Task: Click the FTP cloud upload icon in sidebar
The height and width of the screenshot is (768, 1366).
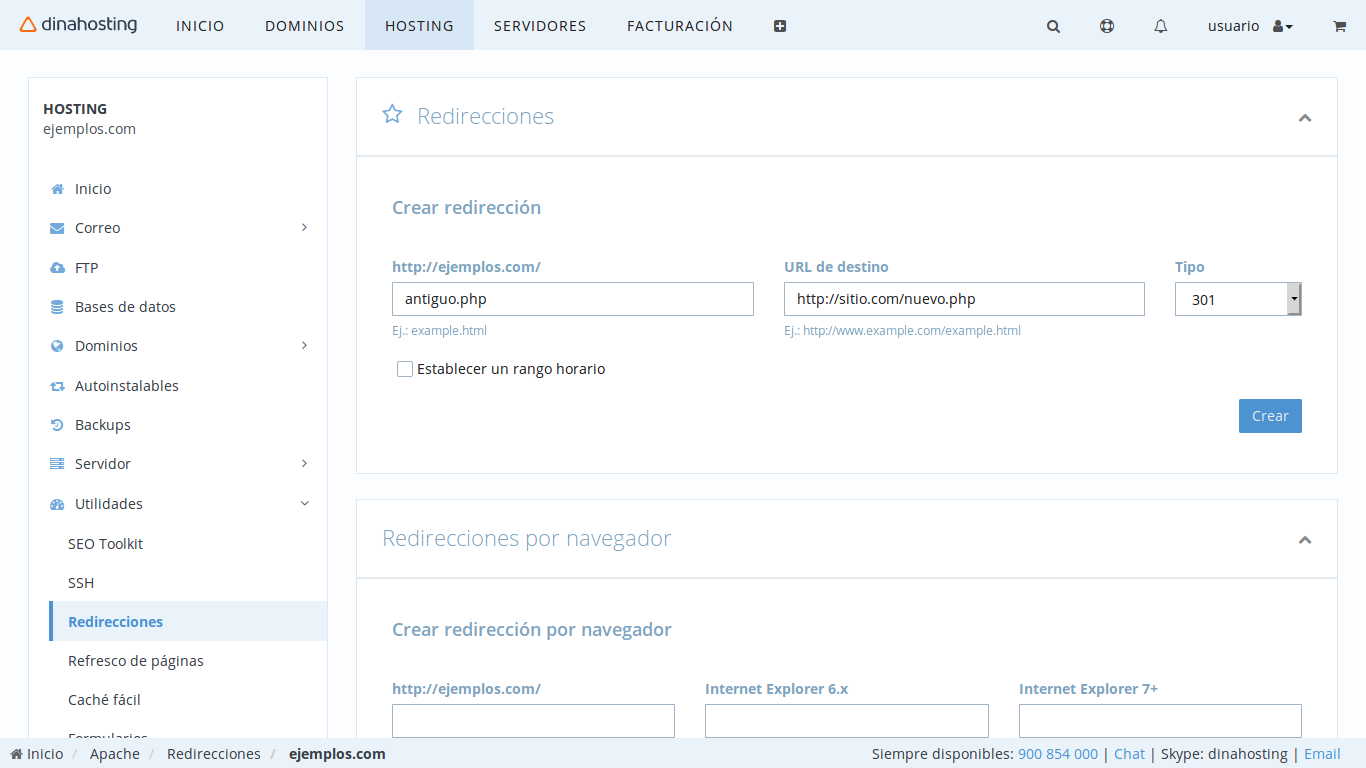Action: point(57,268)
